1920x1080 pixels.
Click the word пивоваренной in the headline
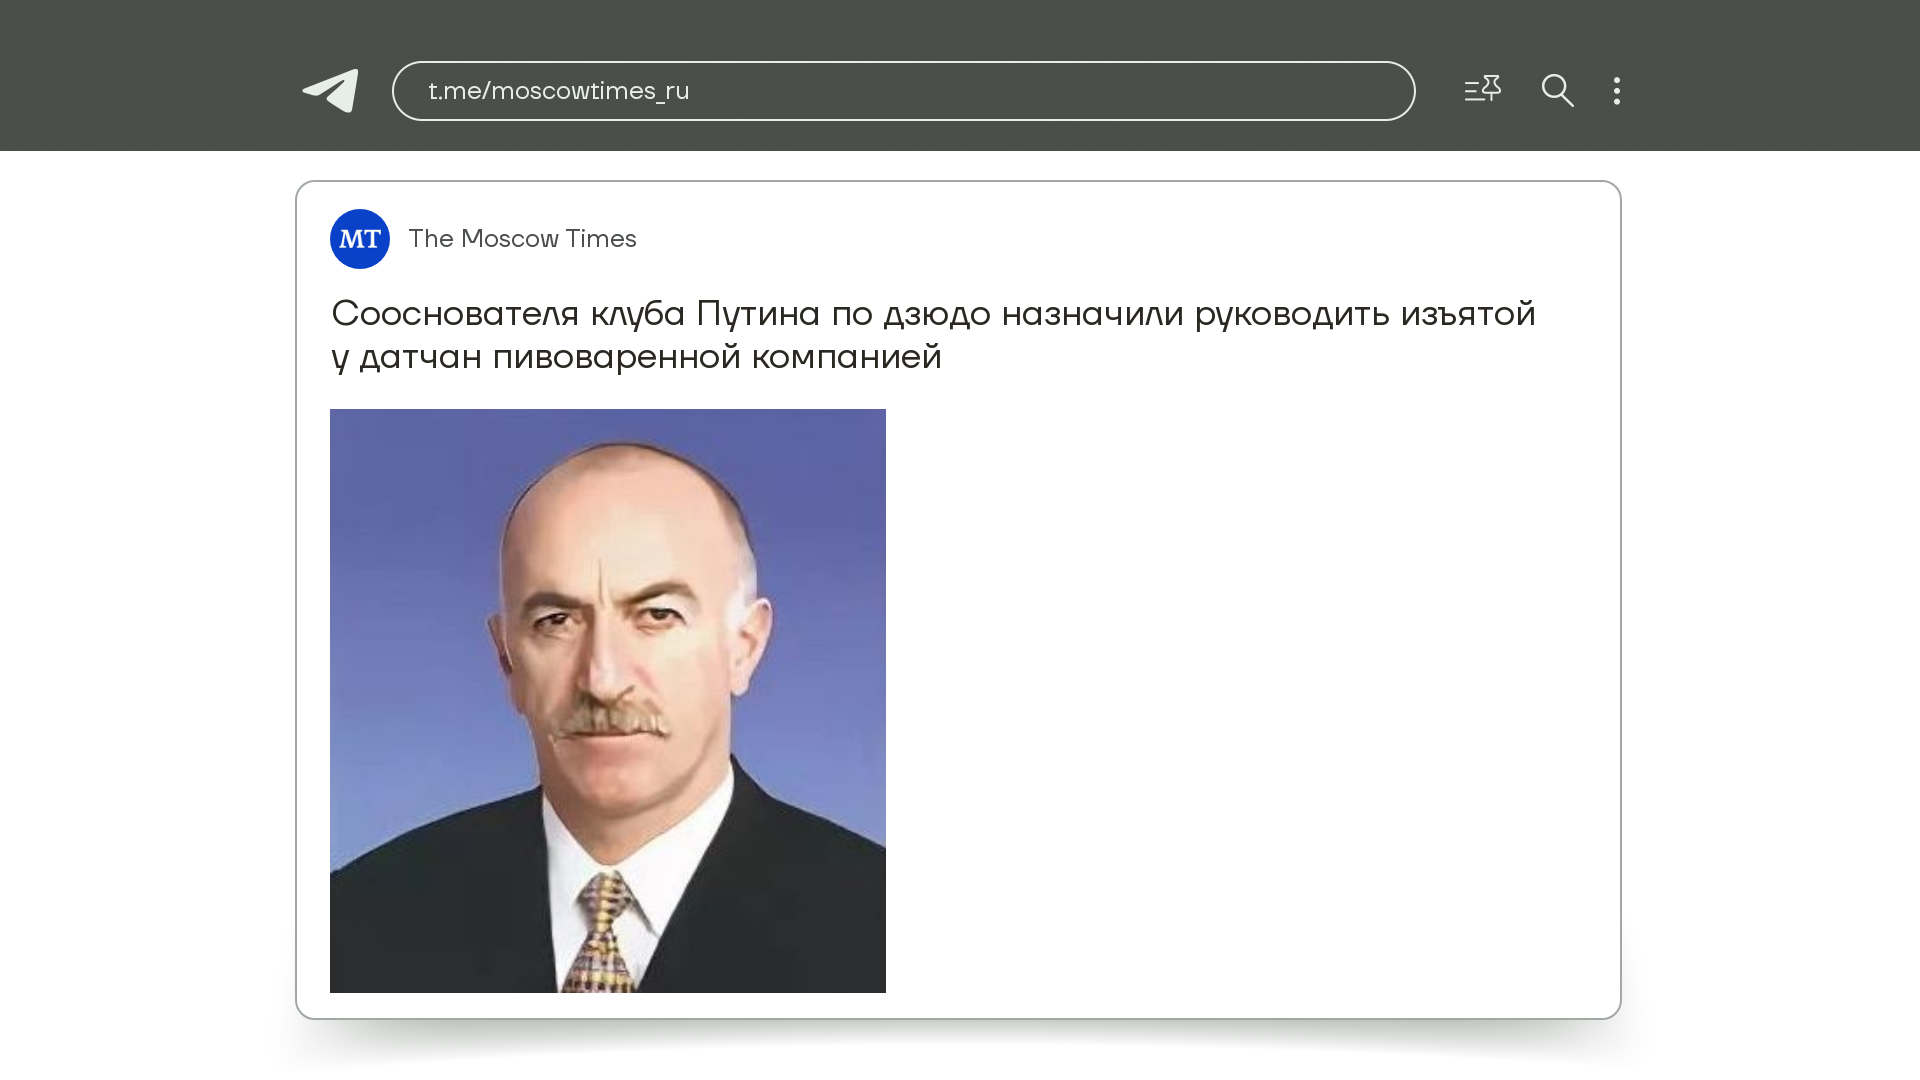616,357
